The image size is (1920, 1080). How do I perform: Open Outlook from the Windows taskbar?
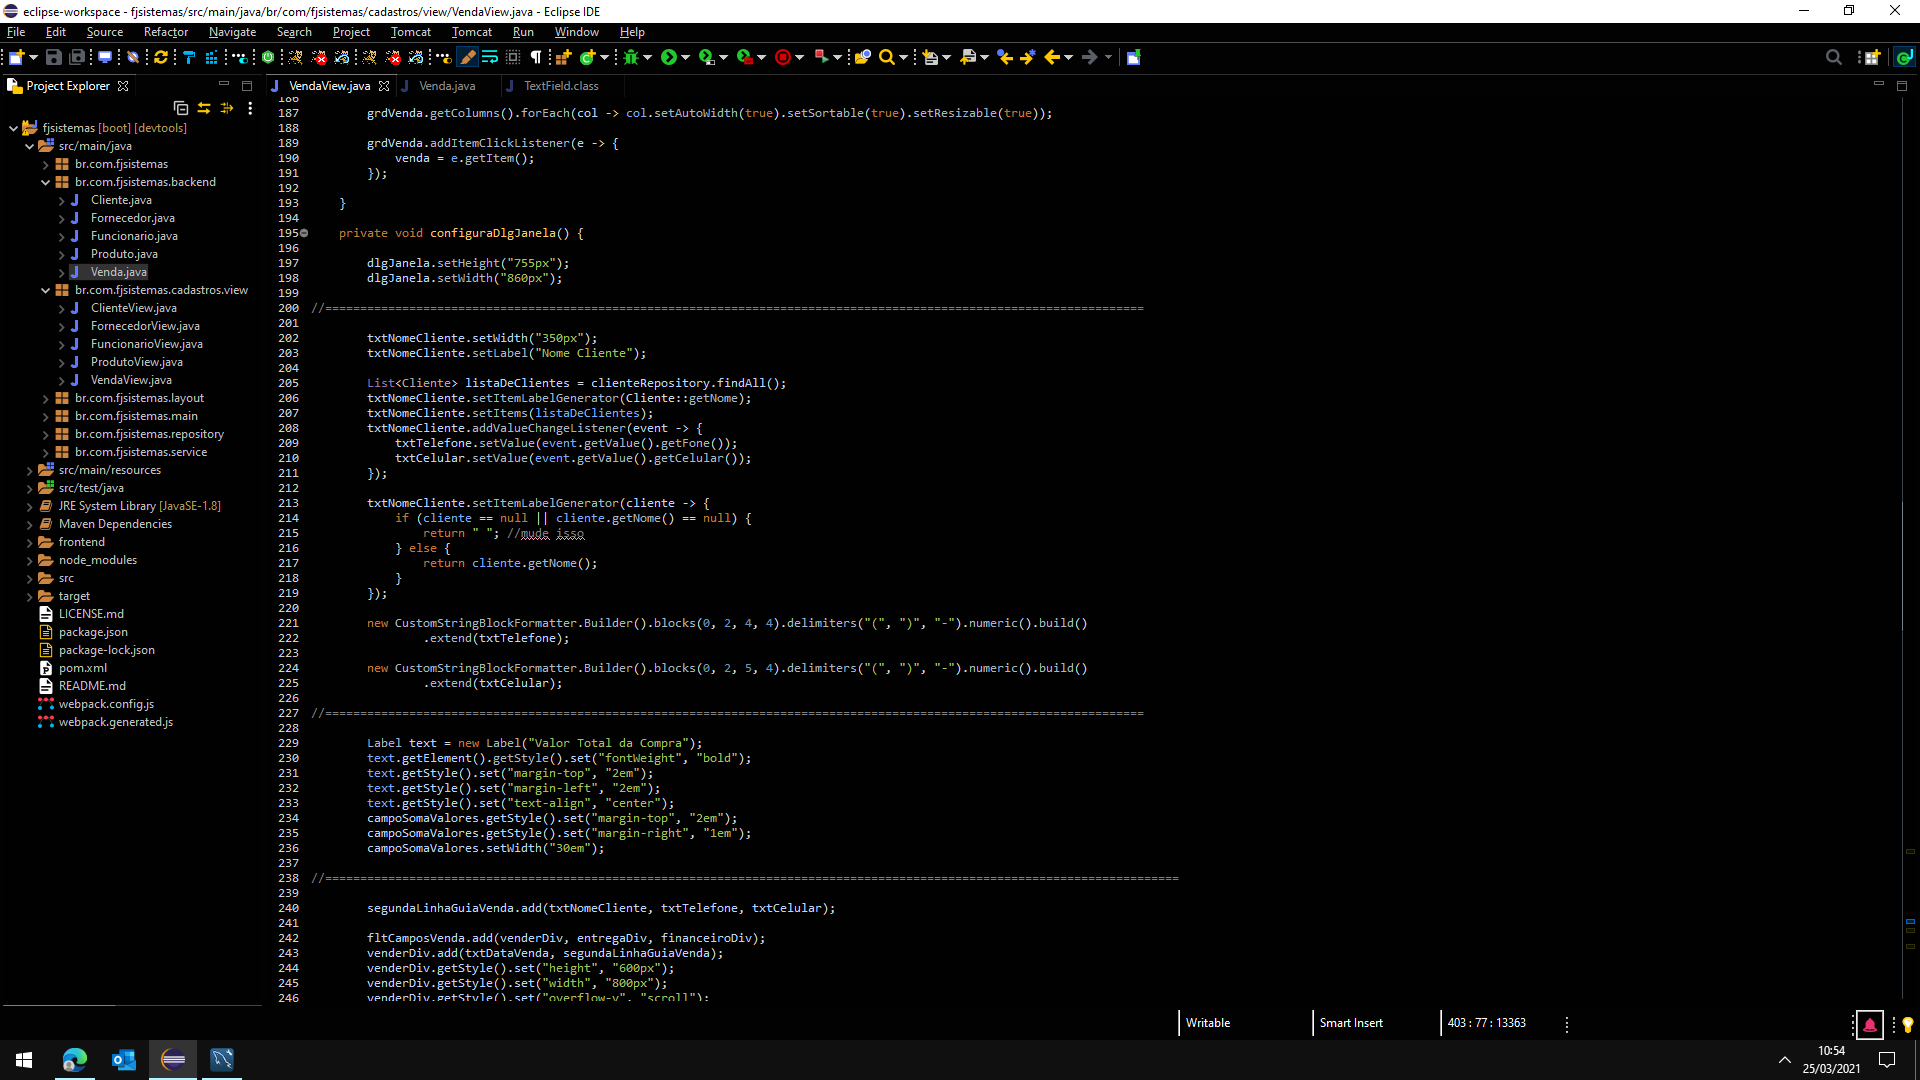click(x=123, y=1059)
